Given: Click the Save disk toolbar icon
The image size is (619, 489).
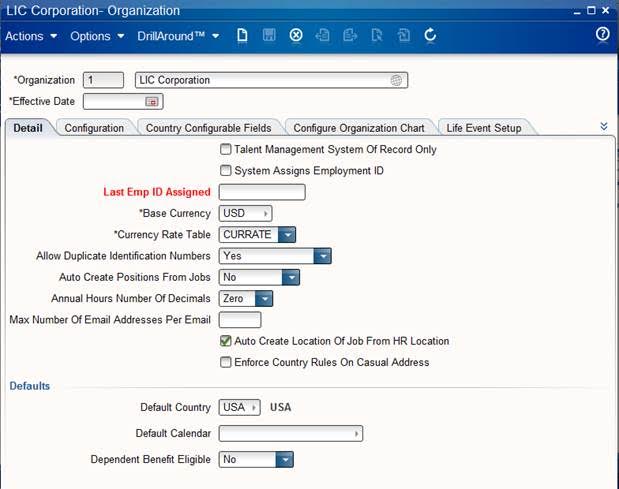Looking at the screenshot, I should [269, 35].
